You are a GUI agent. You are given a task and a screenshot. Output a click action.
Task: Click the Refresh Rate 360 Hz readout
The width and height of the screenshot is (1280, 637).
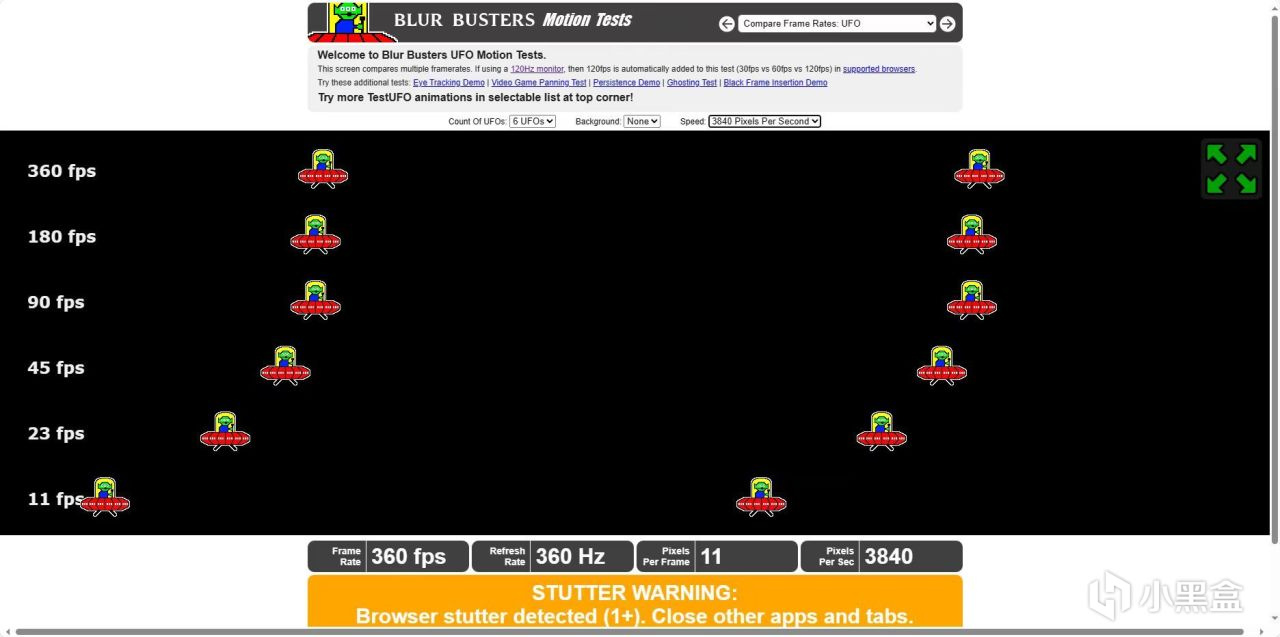tap(553, 556)
